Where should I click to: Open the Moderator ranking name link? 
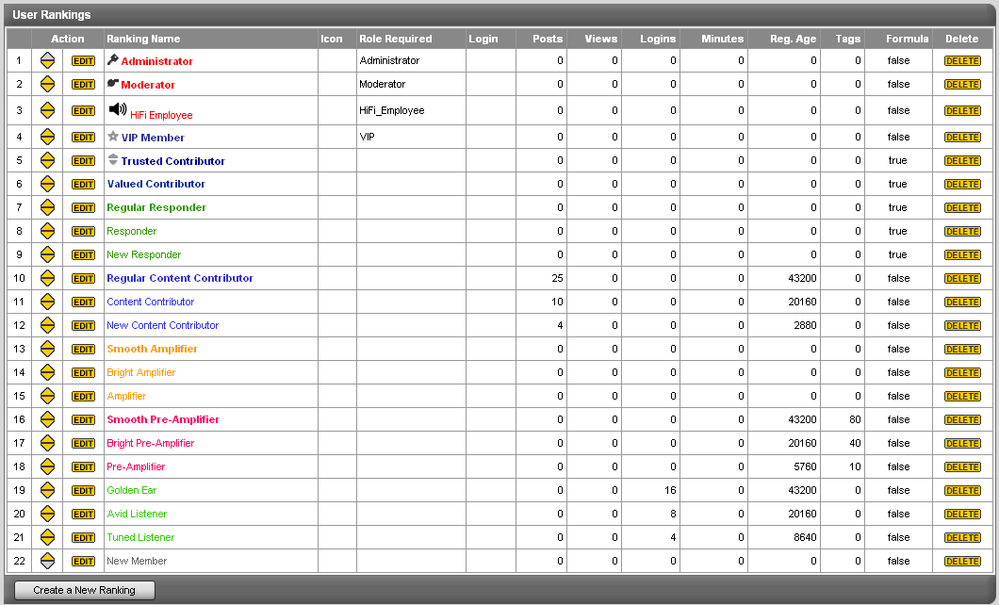click(x=148, y=85)
